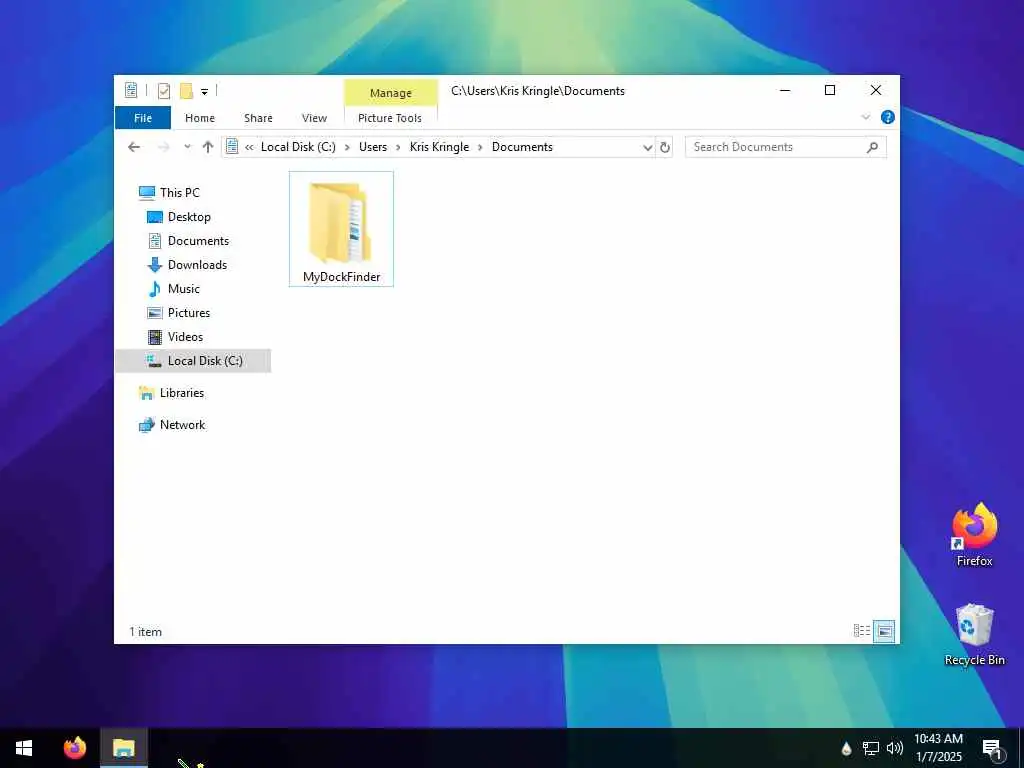Open the Share ribbon tab
This screenshot has height=768, width=1024.
point(258,118)
